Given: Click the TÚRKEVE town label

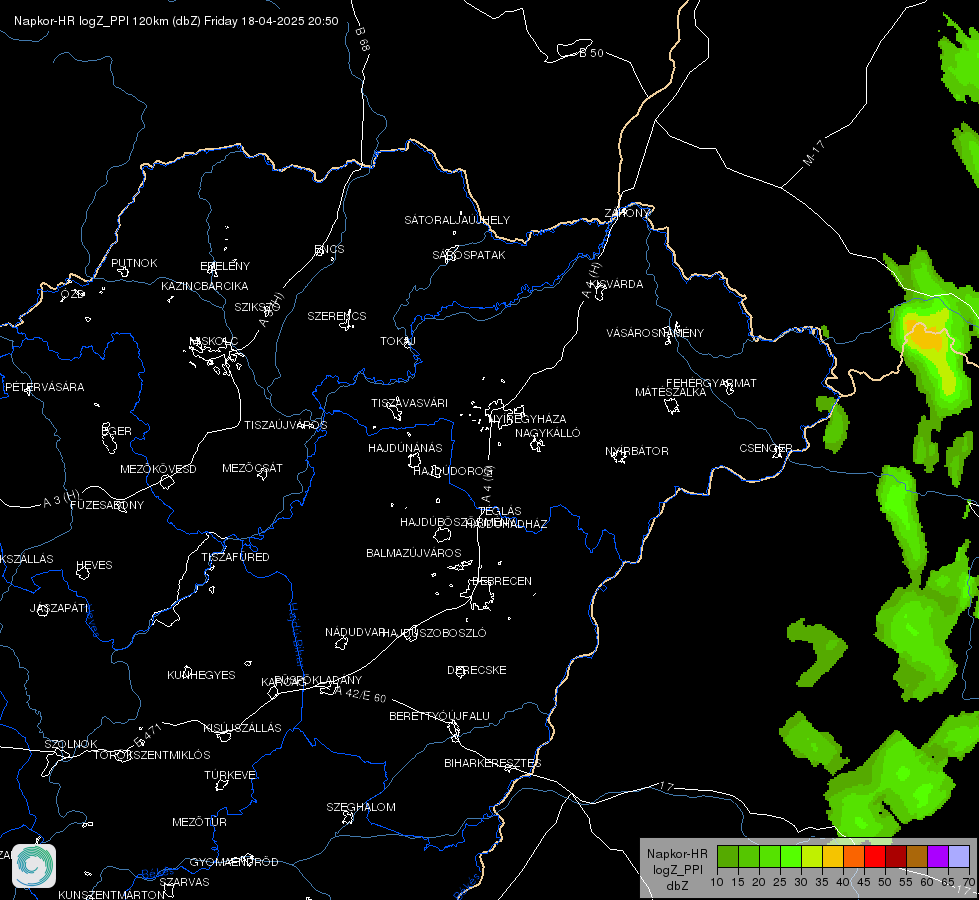Looking at the screenshot, I should tap(230, 774).
